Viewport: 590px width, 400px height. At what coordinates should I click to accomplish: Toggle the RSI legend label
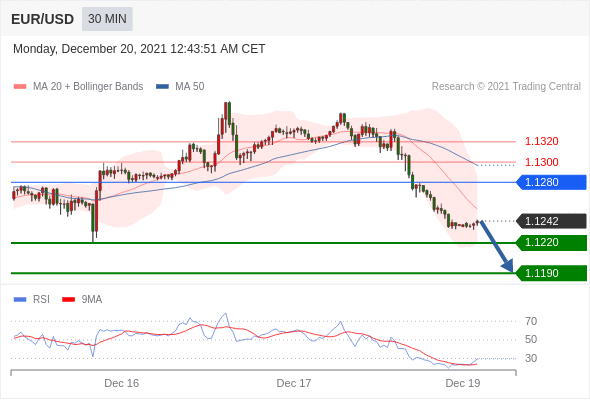point(41,300)
